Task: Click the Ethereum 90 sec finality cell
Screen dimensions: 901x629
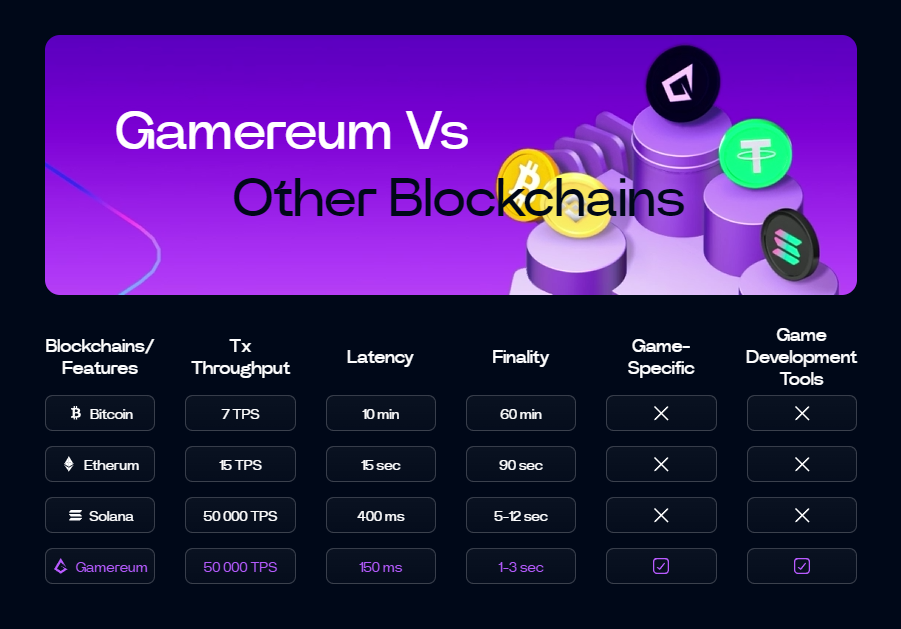Action: 520,464
